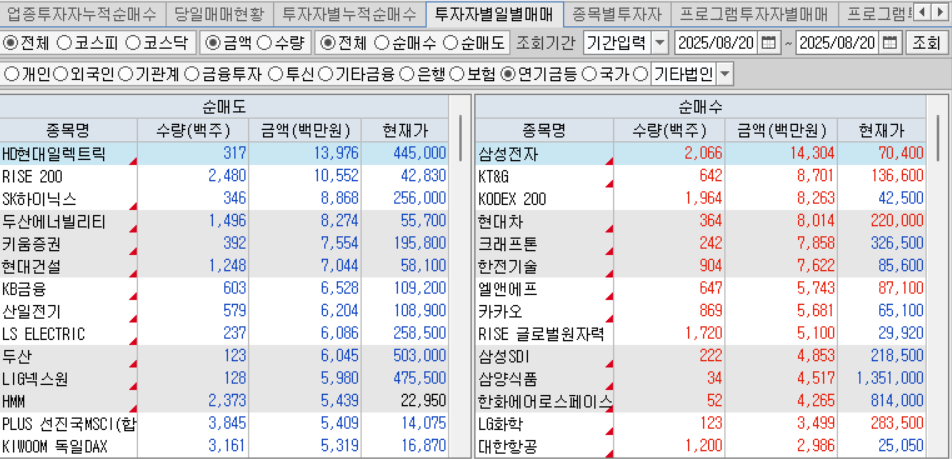Select HMM row

click(x=224, y=401)
